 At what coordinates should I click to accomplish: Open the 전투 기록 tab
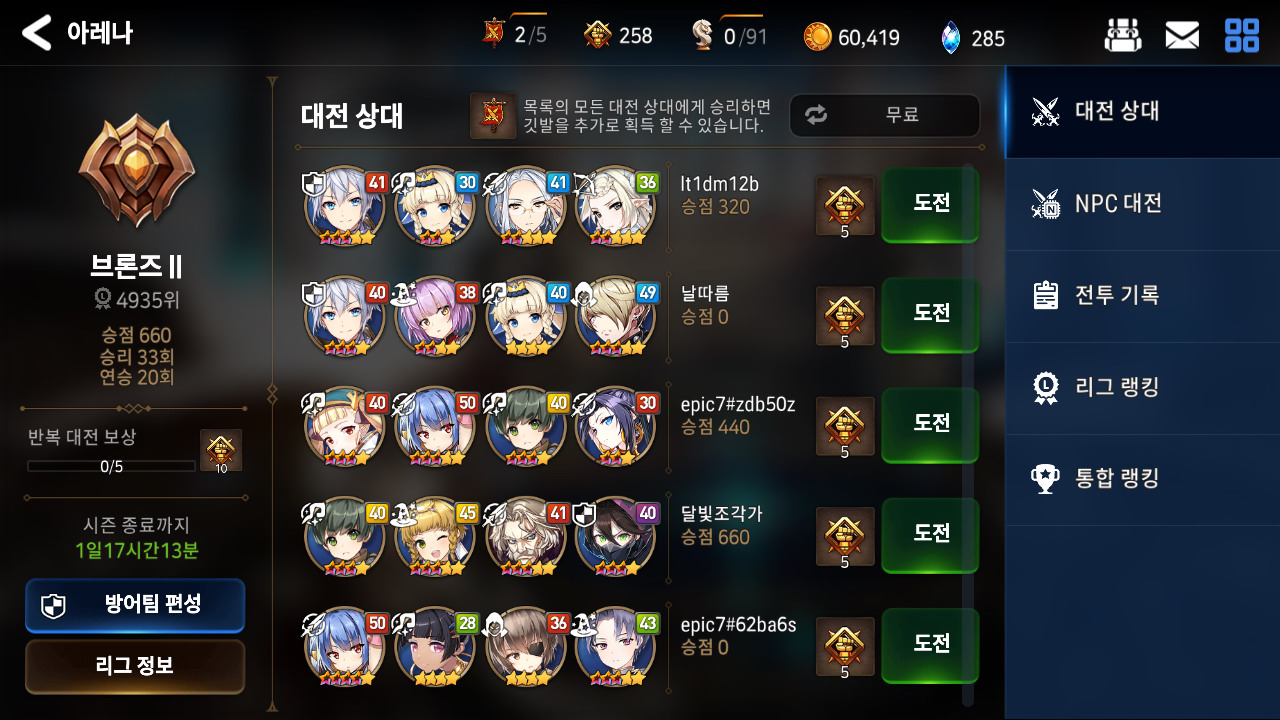(x=1143, y=296)
